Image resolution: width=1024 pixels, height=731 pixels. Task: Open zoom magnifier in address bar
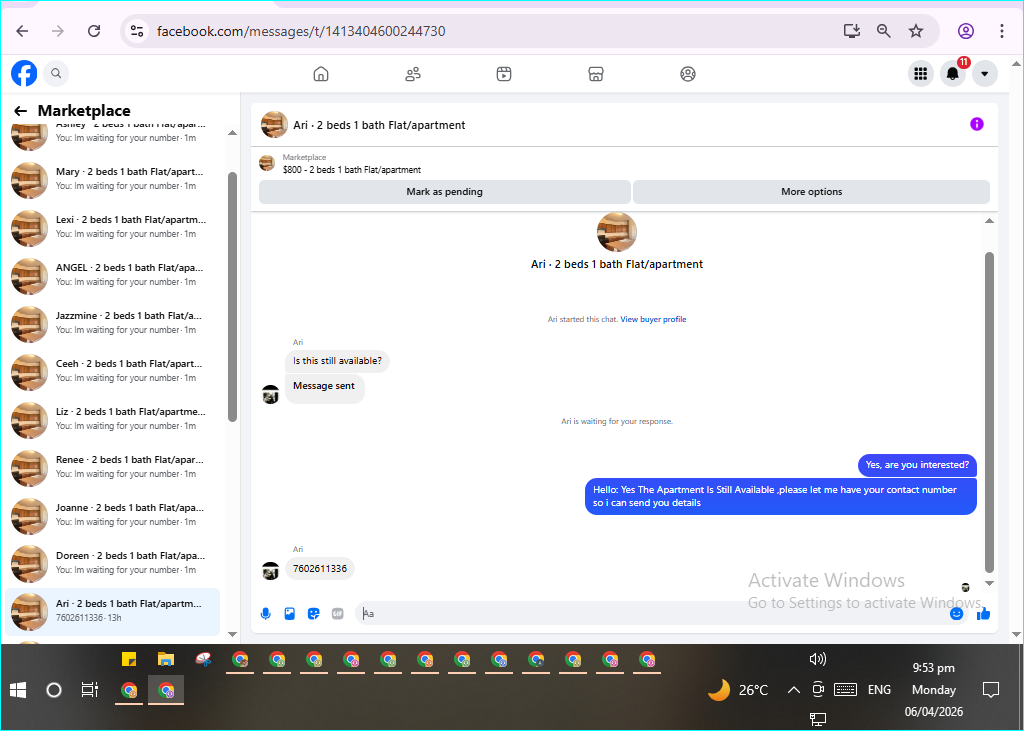884,31
